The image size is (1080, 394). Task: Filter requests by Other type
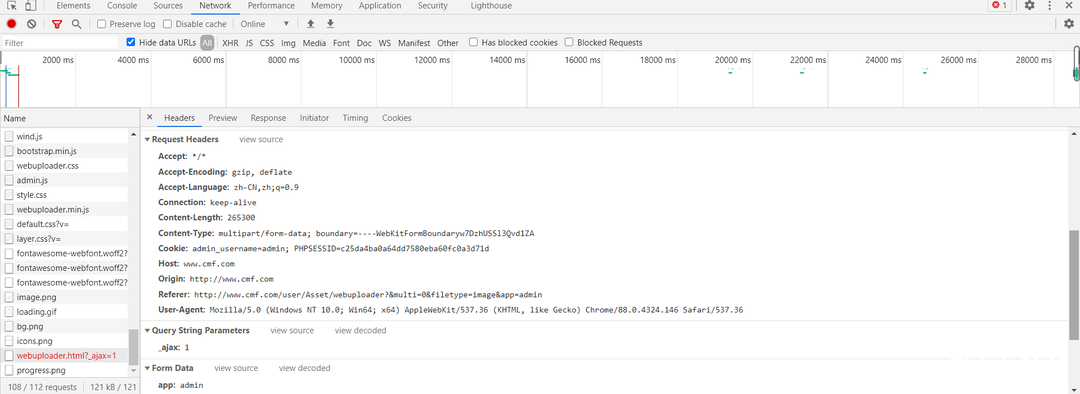point(448,43)
